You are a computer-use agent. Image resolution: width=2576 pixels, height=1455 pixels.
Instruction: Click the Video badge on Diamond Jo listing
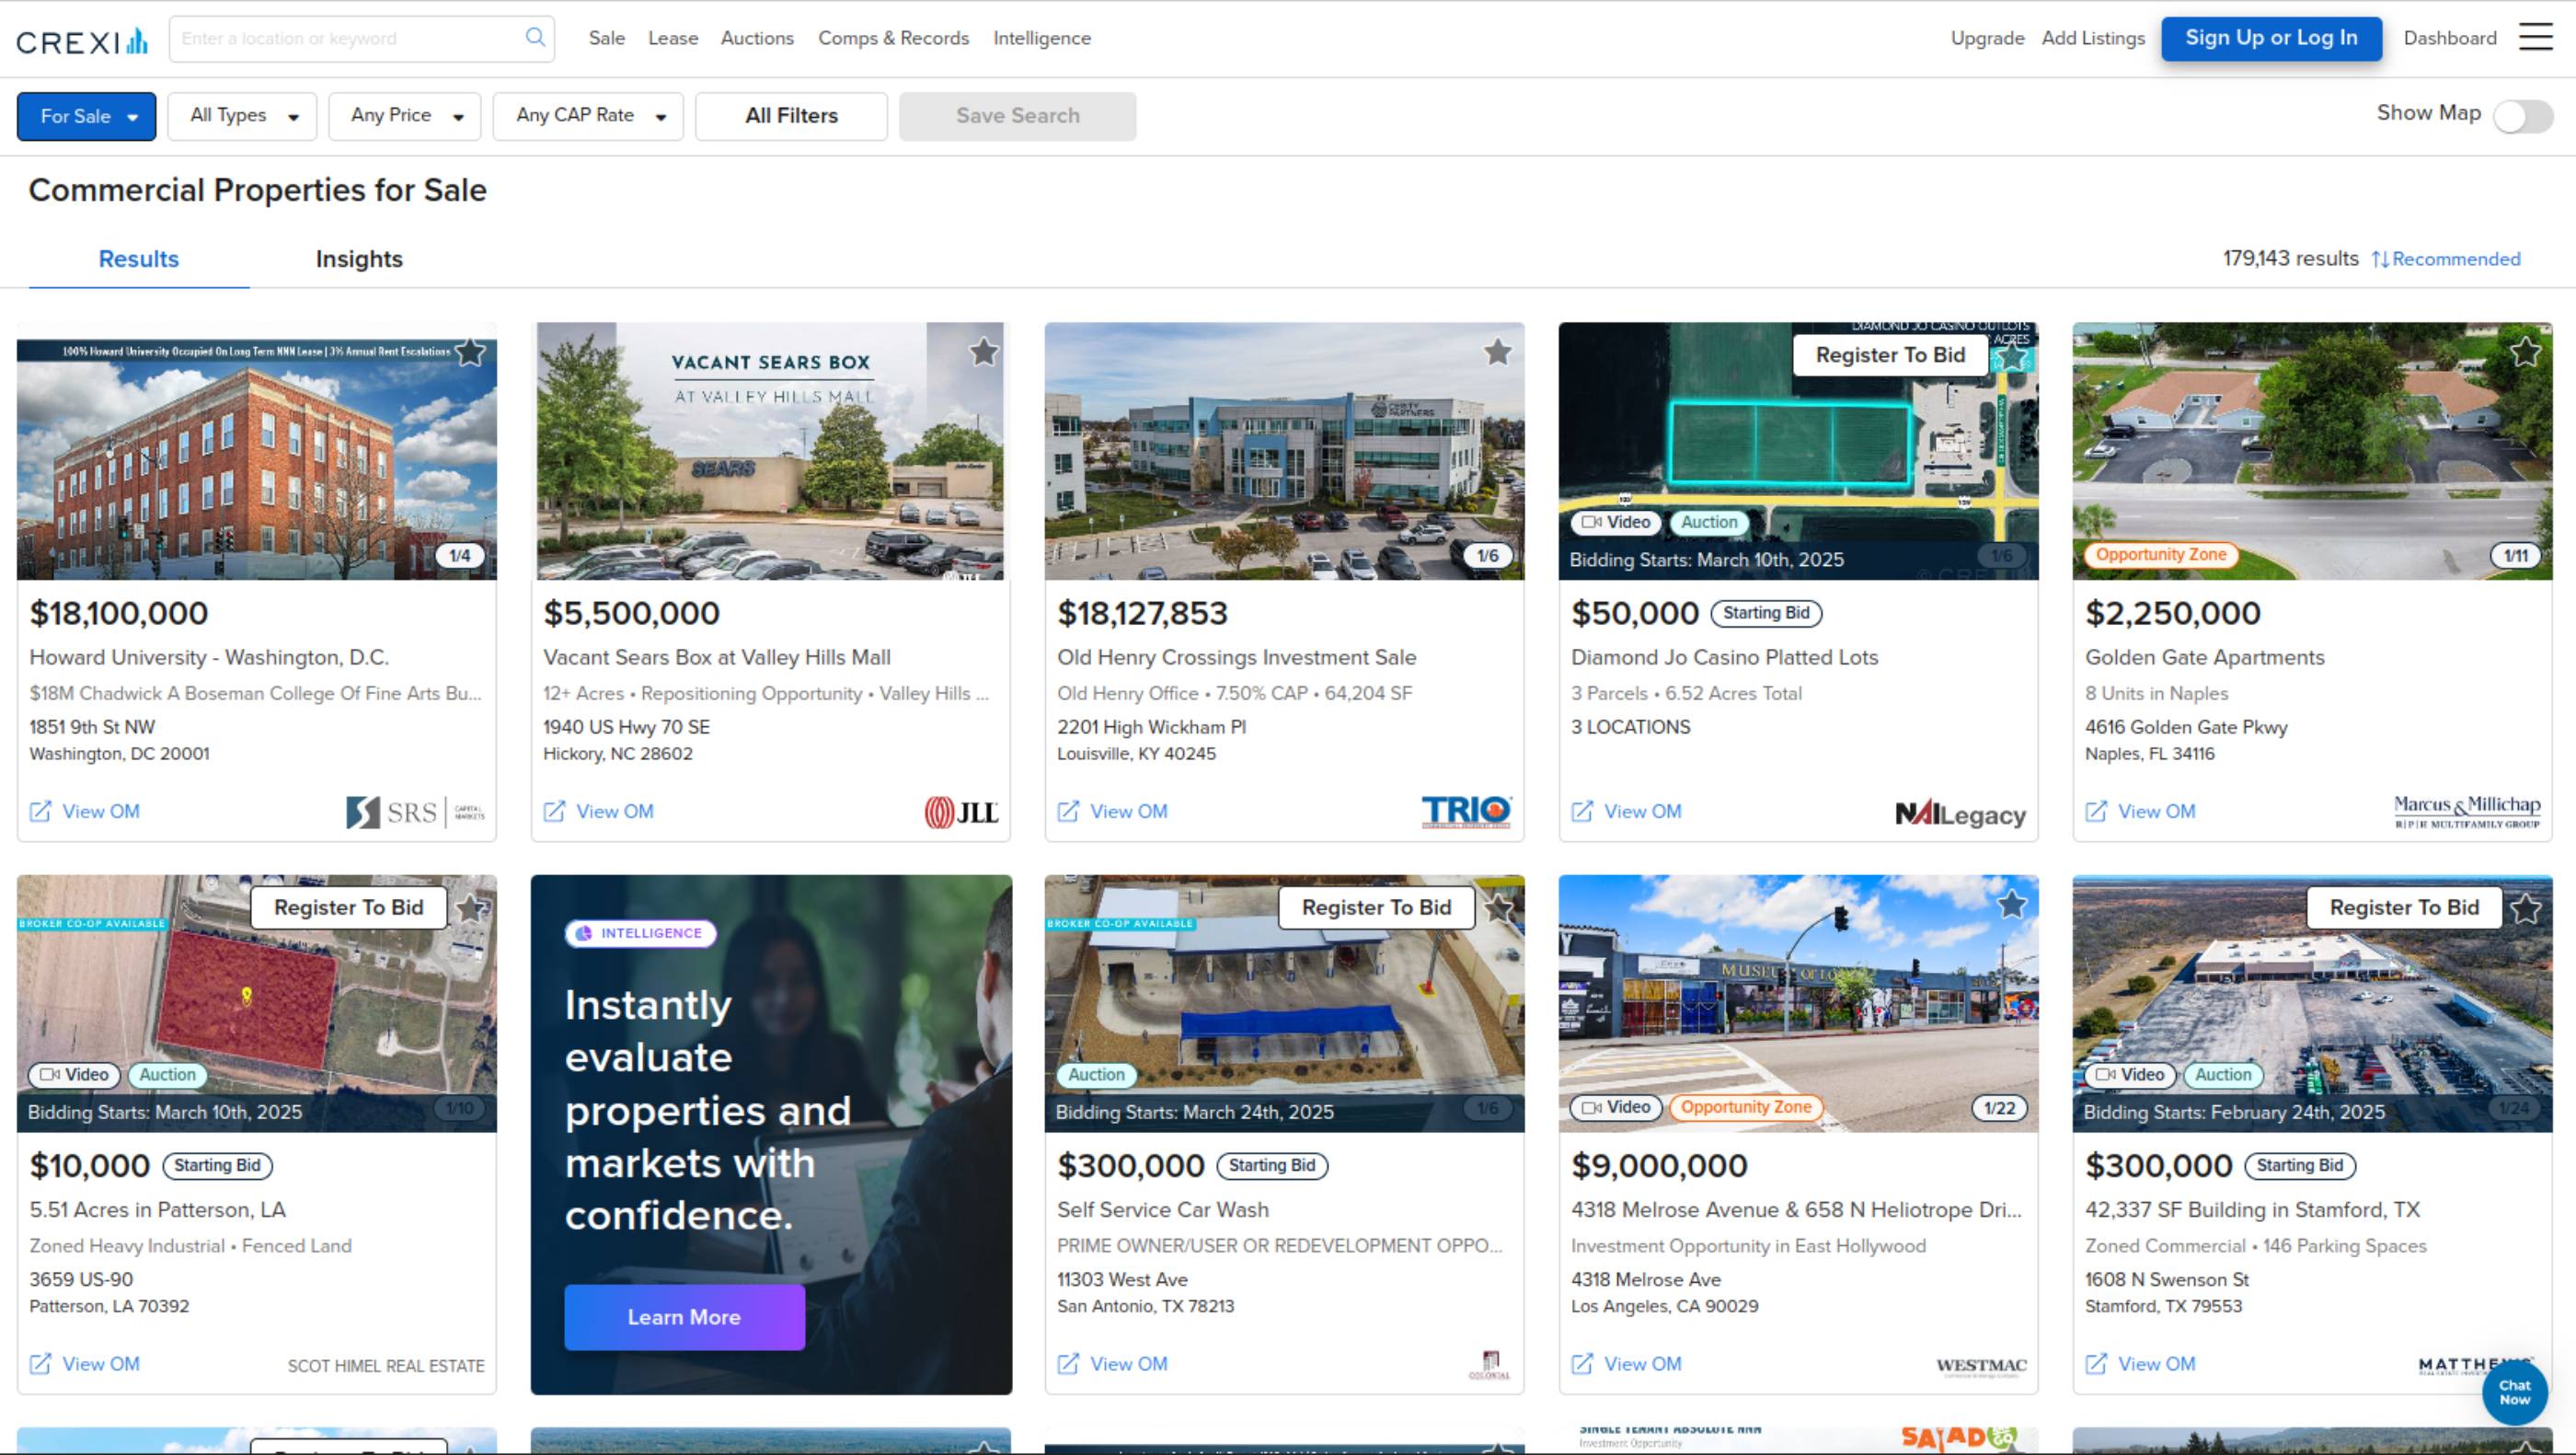click(x=1616, y=522)
